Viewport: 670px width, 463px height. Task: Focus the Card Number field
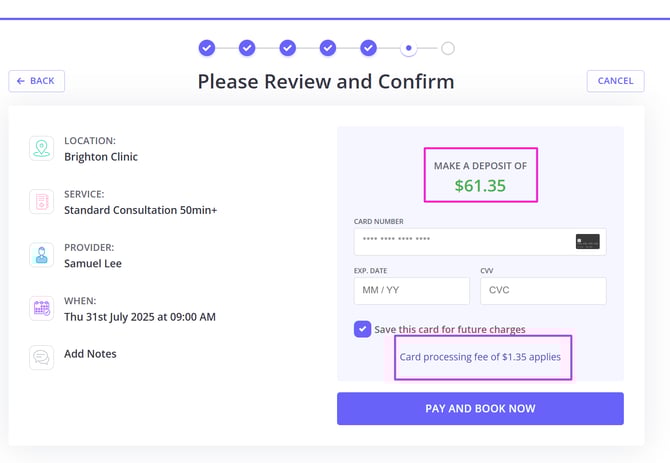pos(460,242)
